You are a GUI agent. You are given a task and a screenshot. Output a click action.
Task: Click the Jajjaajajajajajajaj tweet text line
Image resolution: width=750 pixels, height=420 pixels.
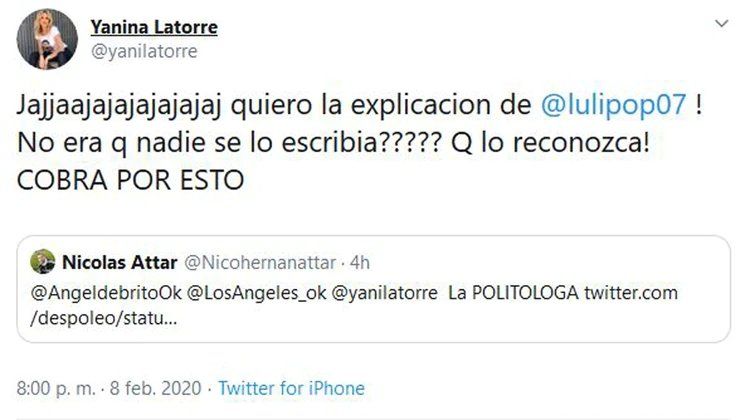coord(360,105)
